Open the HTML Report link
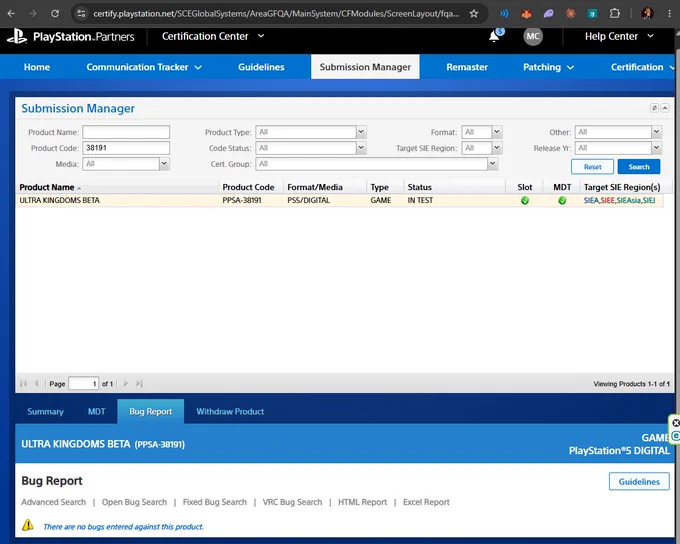Screen dimensions: 680x544 coord(363,502)
